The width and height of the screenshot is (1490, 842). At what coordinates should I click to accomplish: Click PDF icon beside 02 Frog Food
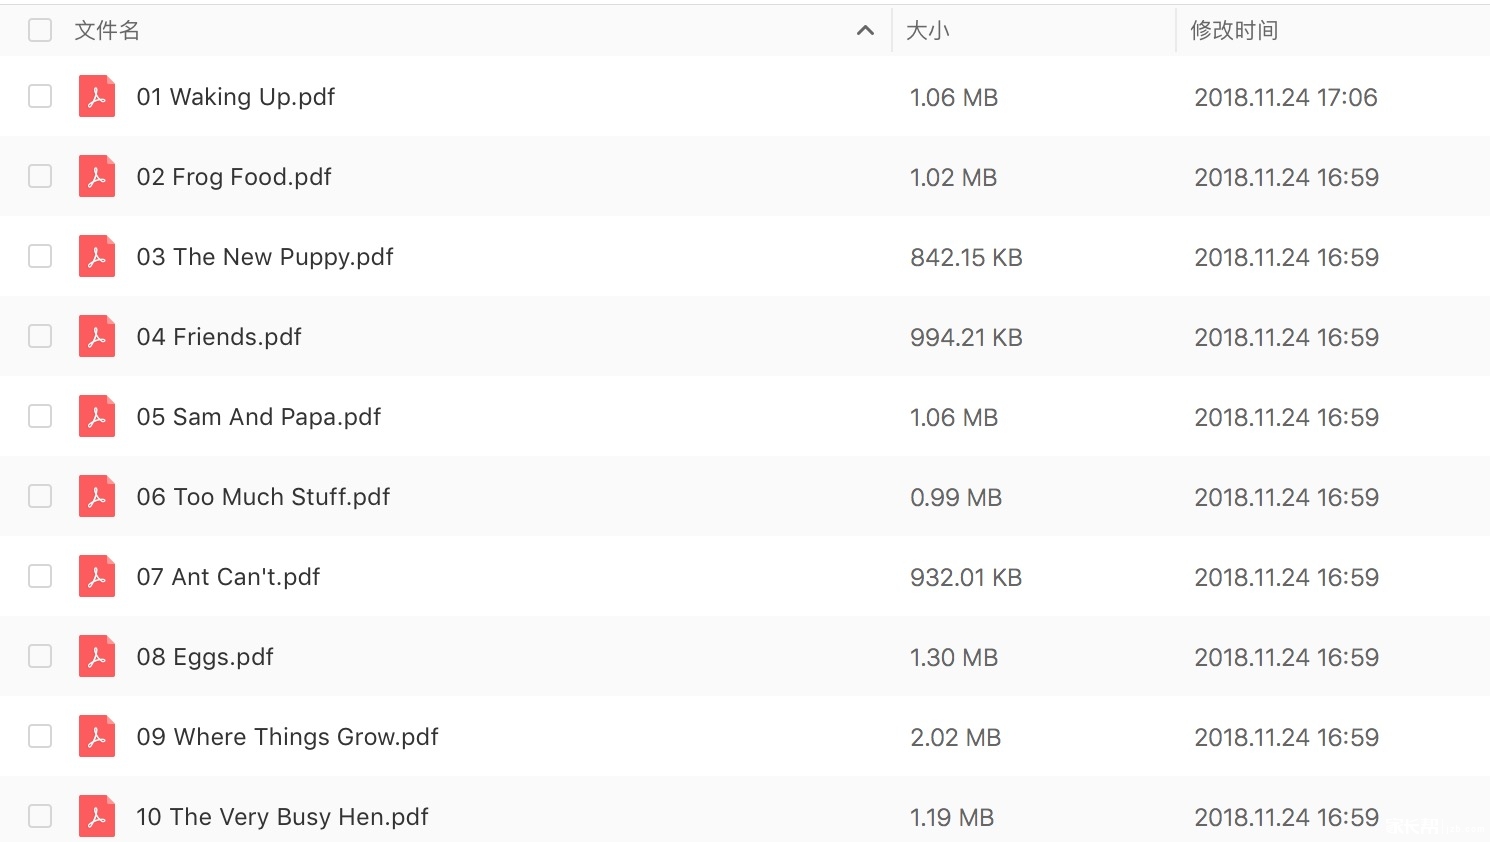coord(97,176)
